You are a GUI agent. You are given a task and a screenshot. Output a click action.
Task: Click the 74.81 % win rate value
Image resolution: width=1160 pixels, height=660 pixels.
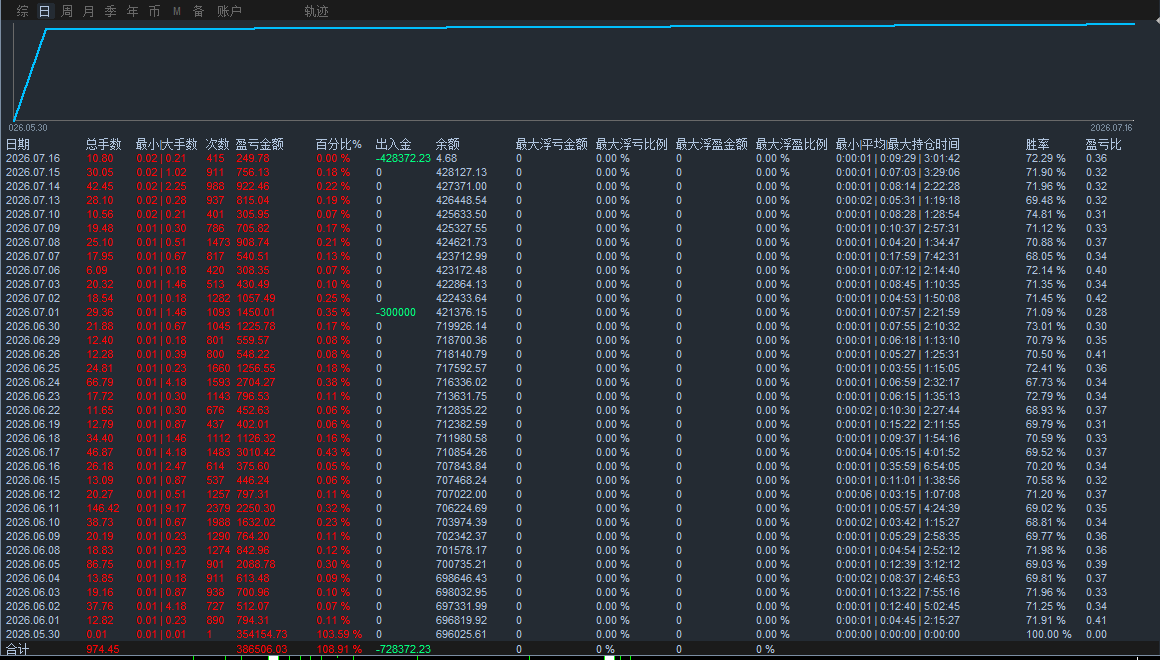click(x=1045, y=215)
